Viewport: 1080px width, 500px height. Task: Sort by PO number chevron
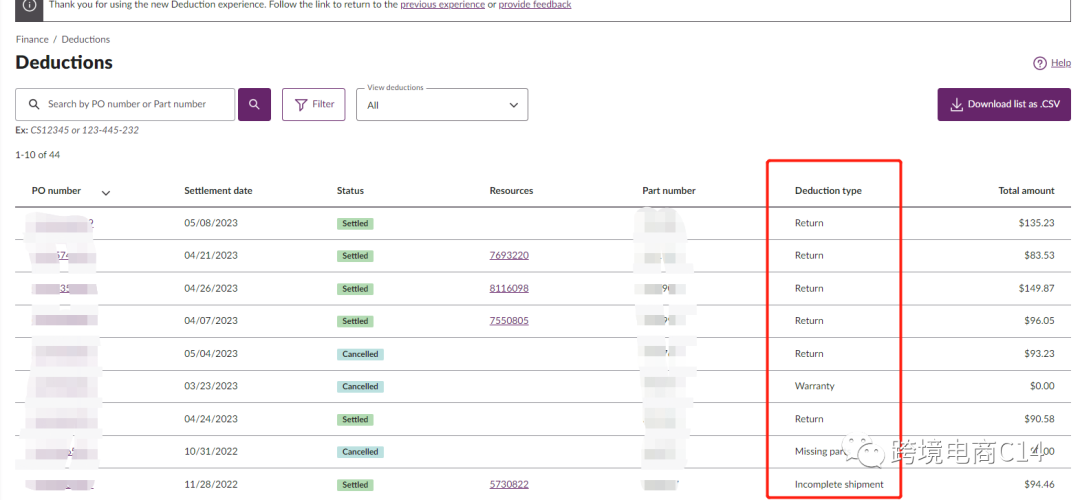[x=106, y=192]
